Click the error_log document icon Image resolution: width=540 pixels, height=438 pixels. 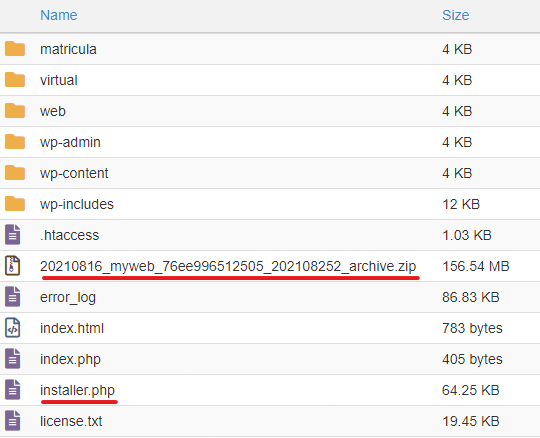12,296
